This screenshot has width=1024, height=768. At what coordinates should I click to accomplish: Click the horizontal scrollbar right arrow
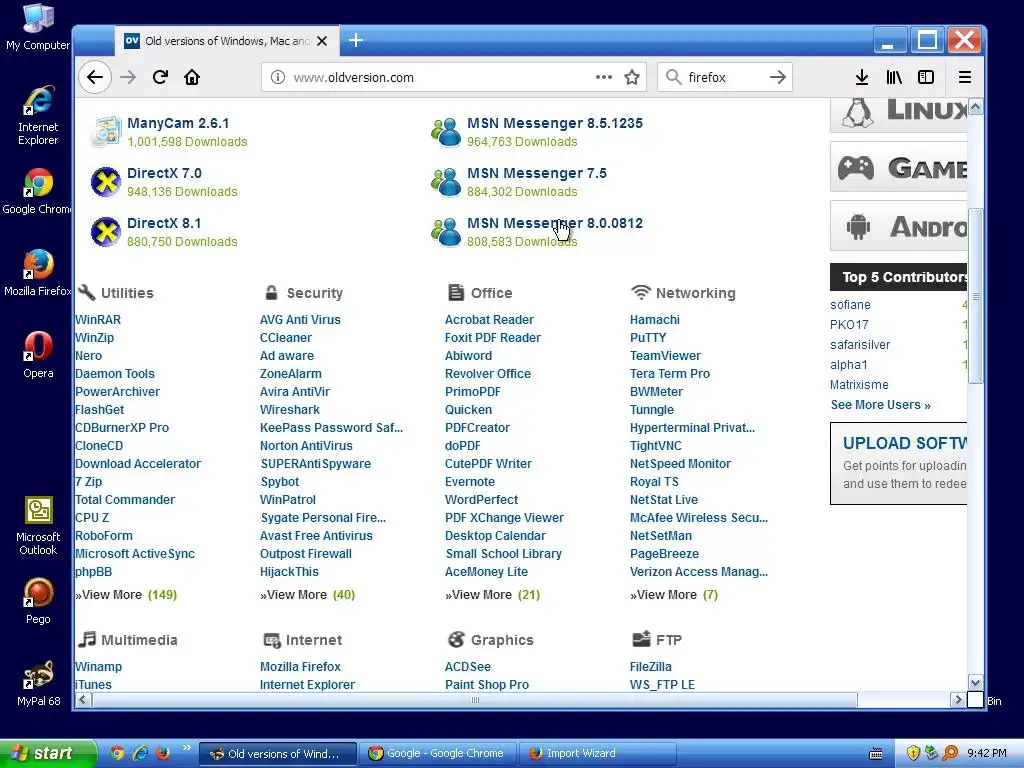pyautogui.click(x=958, y=699)
